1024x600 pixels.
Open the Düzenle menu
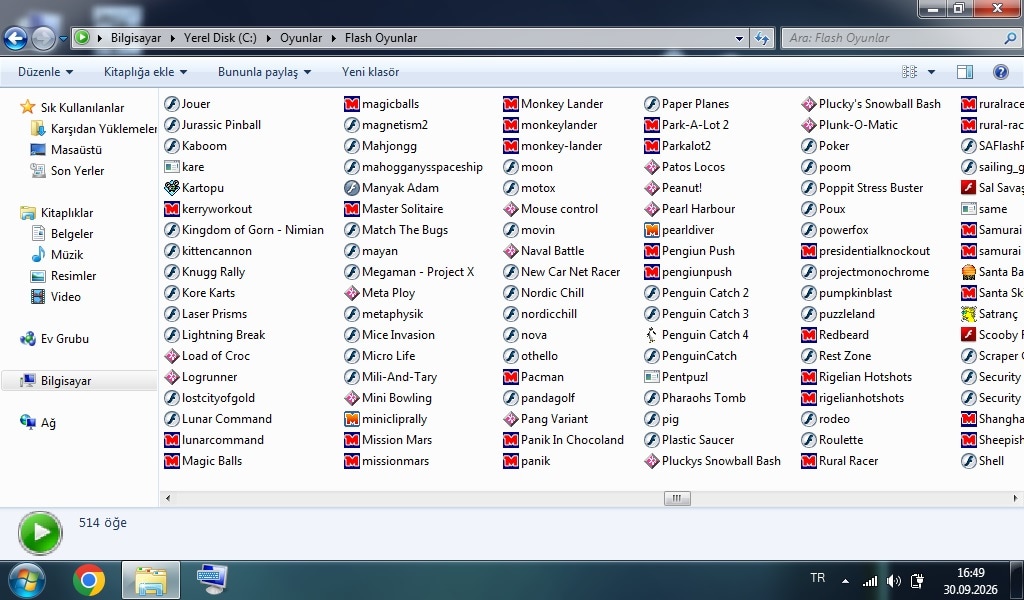[x=45, y=72]
